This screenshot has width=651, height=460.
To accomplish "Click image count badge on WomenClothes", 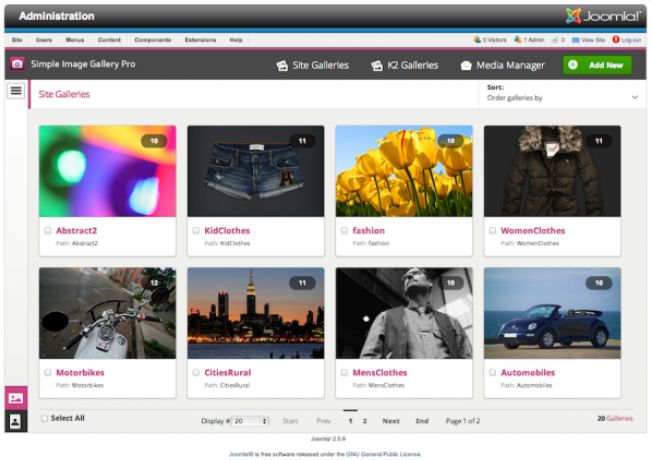I will pos(599,141).
